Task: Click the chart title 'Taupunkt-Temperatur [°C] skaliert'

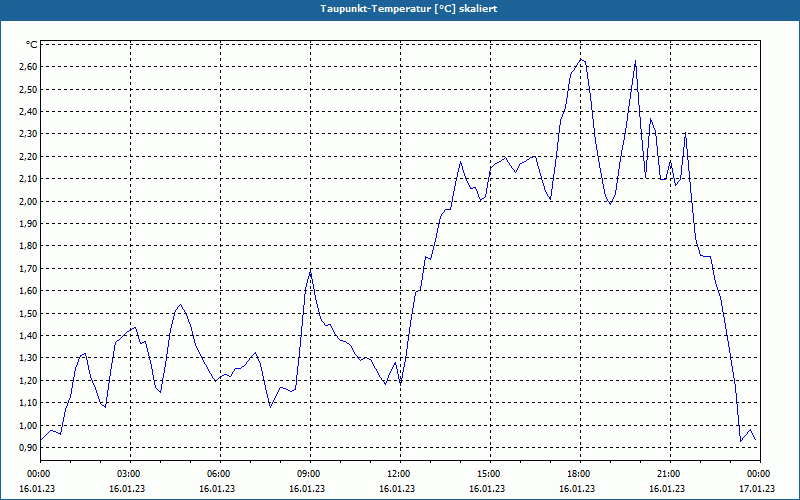Action: [x=409, y=9]
